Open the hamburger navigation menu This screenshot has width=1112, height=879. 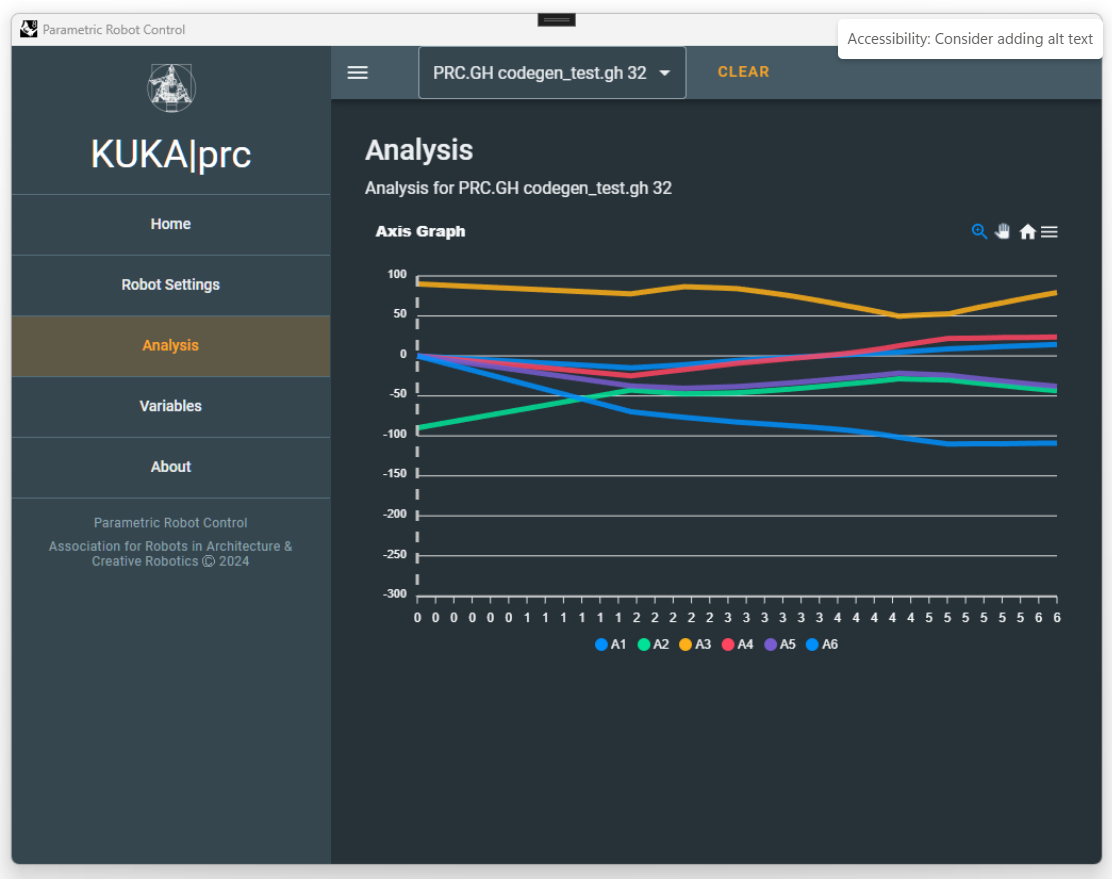pos(357,72)
